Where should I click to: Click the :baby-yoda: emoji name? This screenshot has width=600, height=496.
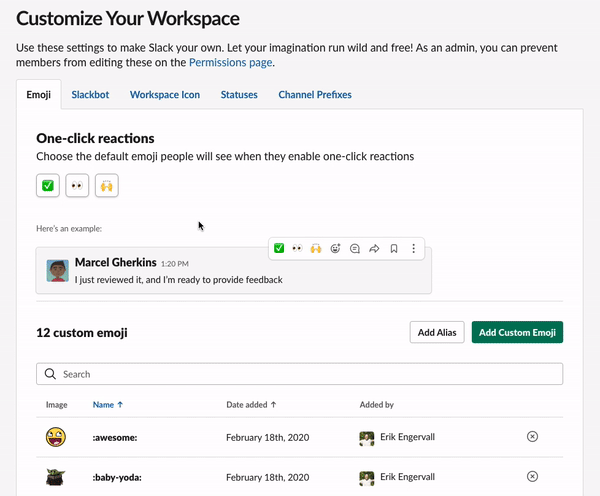tap(117, 477)
